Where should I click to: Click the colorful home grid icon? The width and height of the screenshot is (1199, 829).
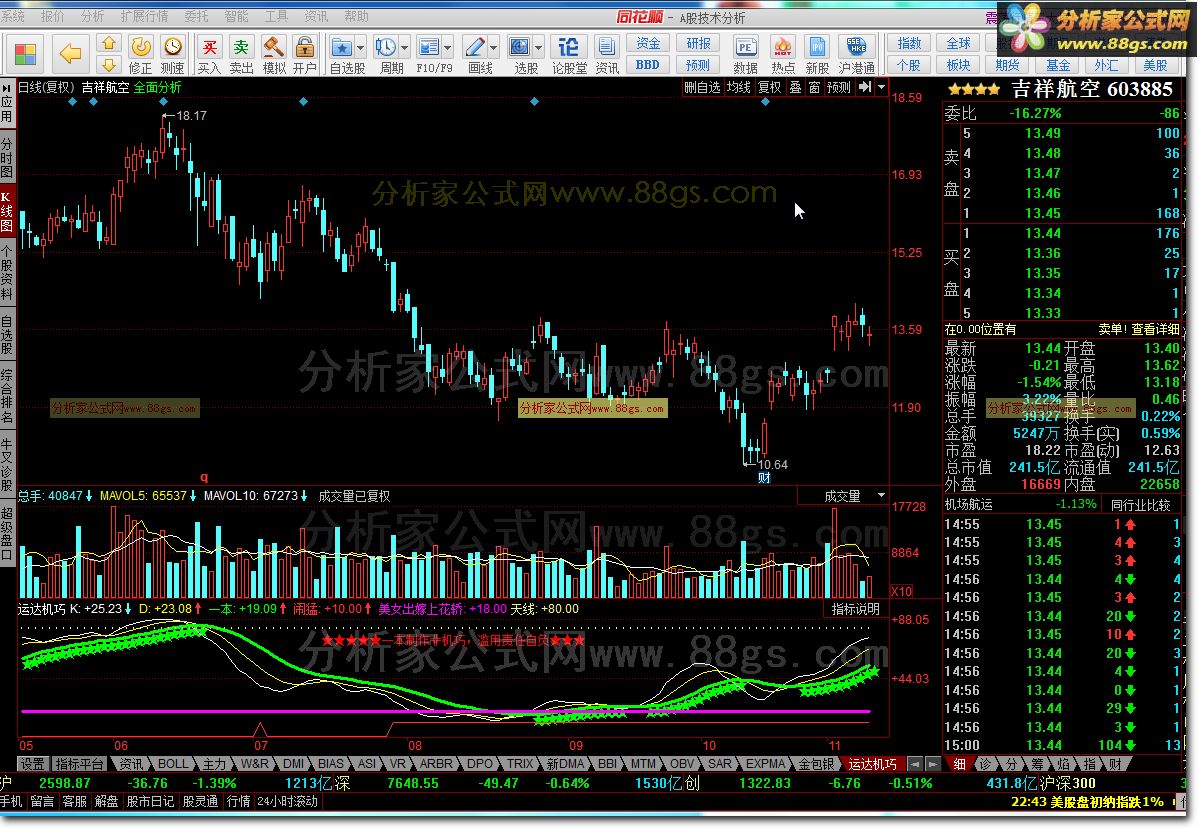(25, 54)
